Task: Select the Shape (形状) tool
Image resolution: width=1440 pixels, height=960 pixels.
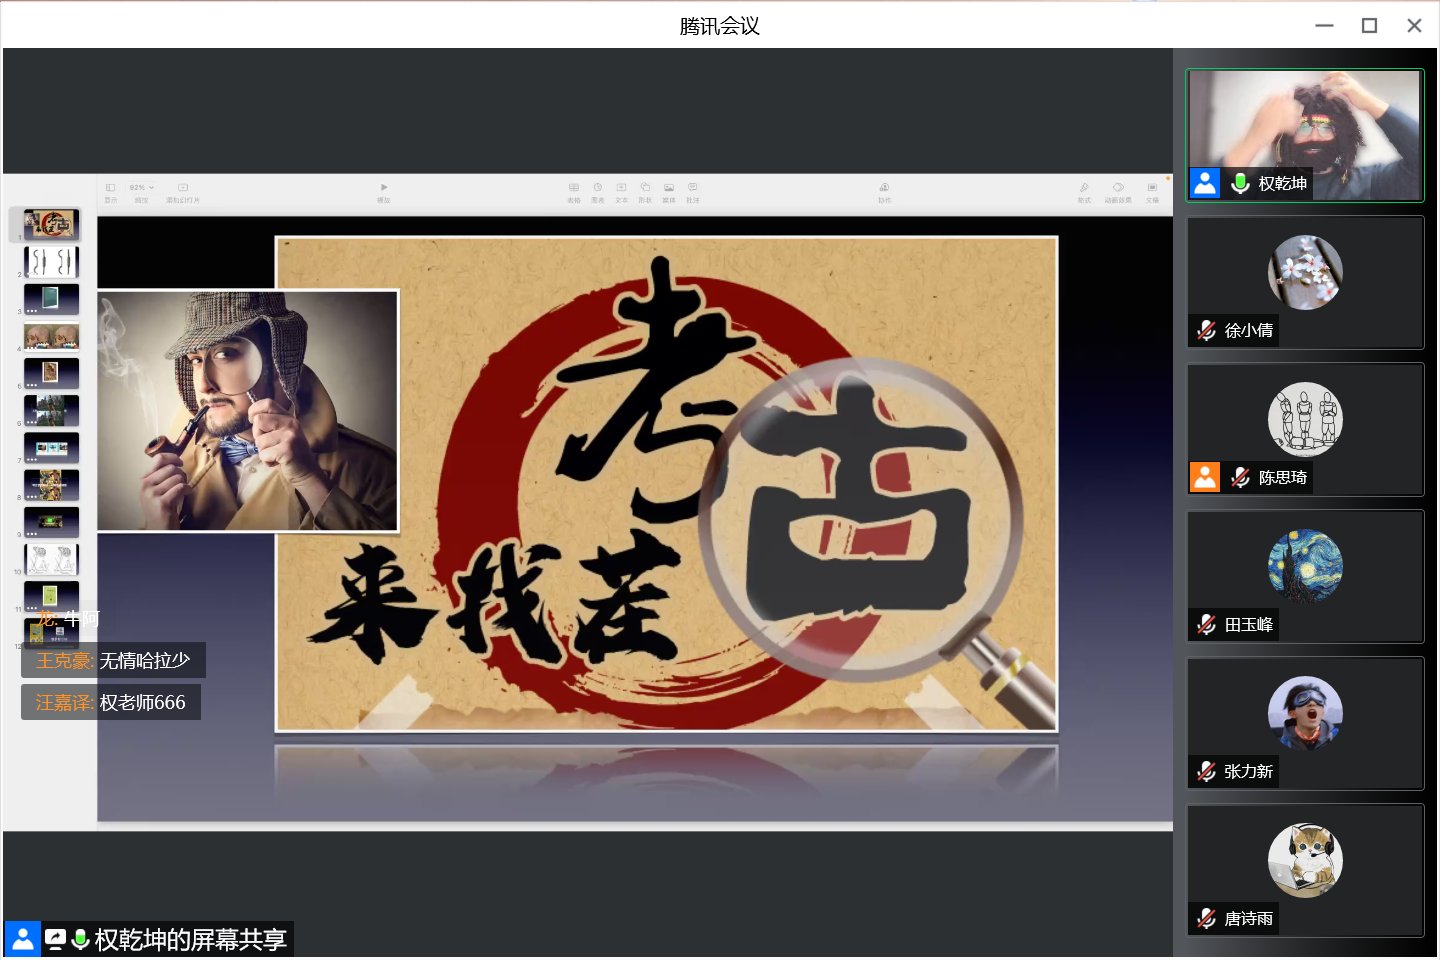Action: [x=645, y=188]
